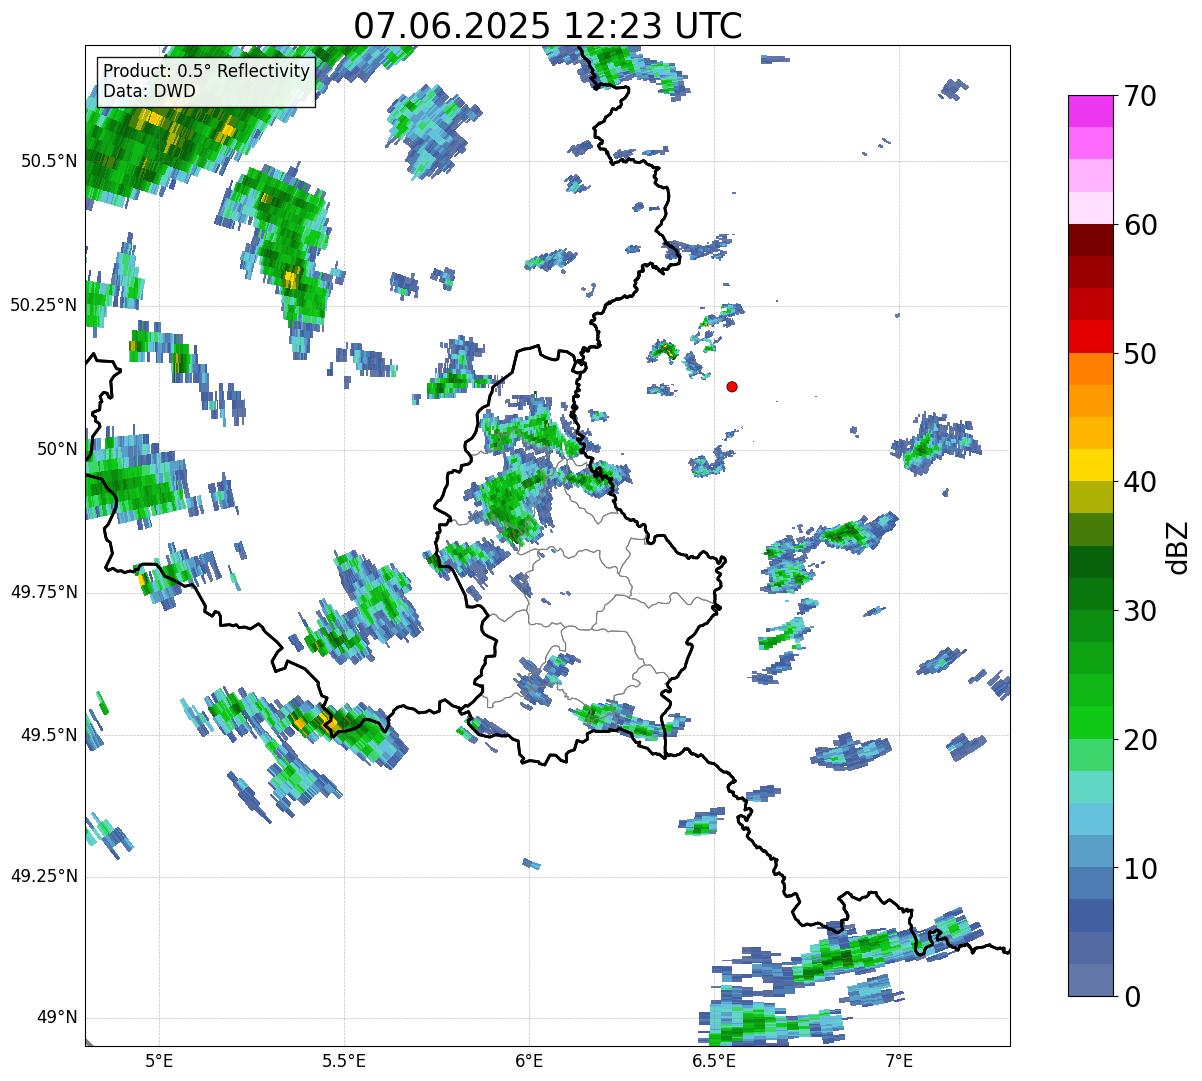Click the 6.5°E longitude label
Screen dimensions: 1202x1081
714,1060
